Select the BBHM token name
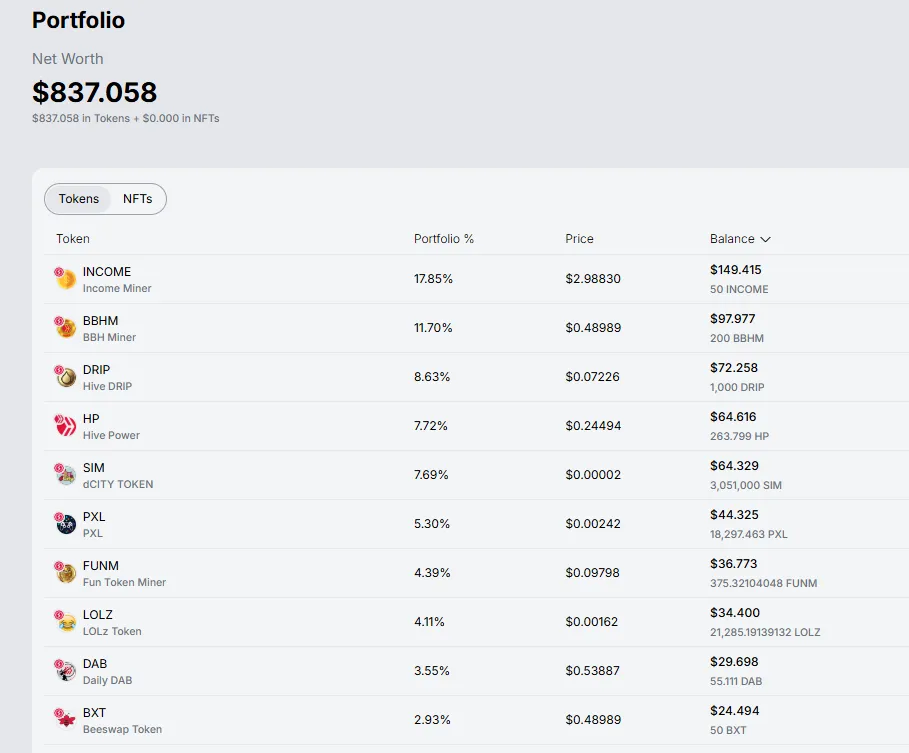Screen dimensions: 909x753 [x=100, y=321]
